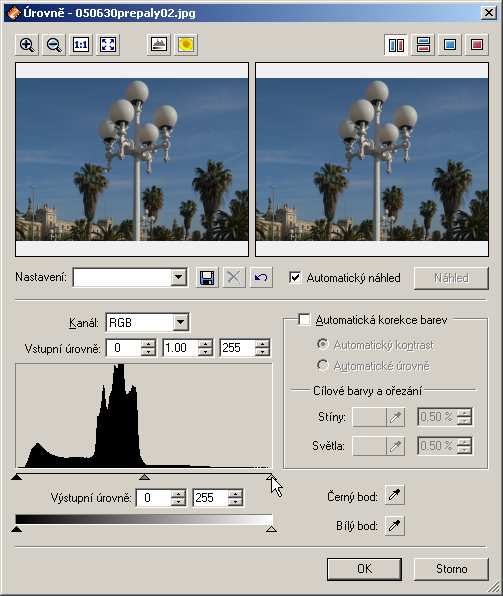Pick the Bílý bod eyedropper
The image size is (503, 596).
(x=394, y=526)
